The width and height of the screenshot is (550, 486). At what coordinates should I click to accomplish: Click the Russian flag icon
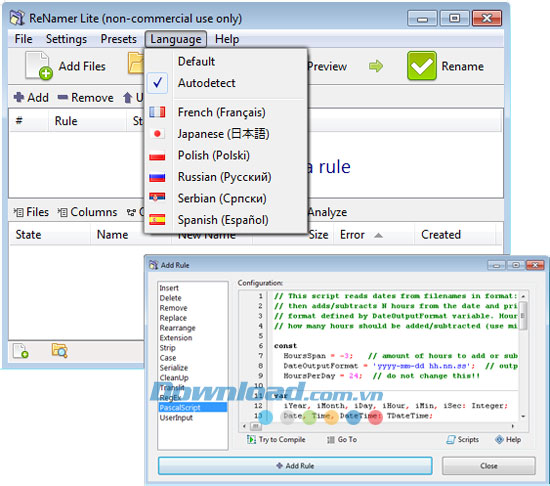[x=157, y=177]
